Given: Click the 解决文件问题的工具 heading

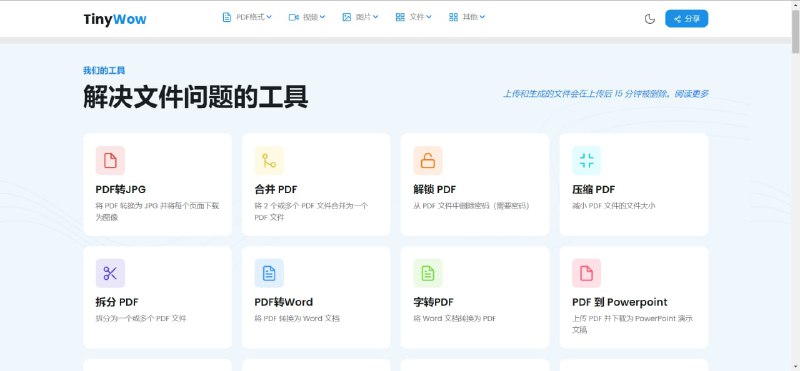Looking at the screenshot, I should (x=195, y=97).
